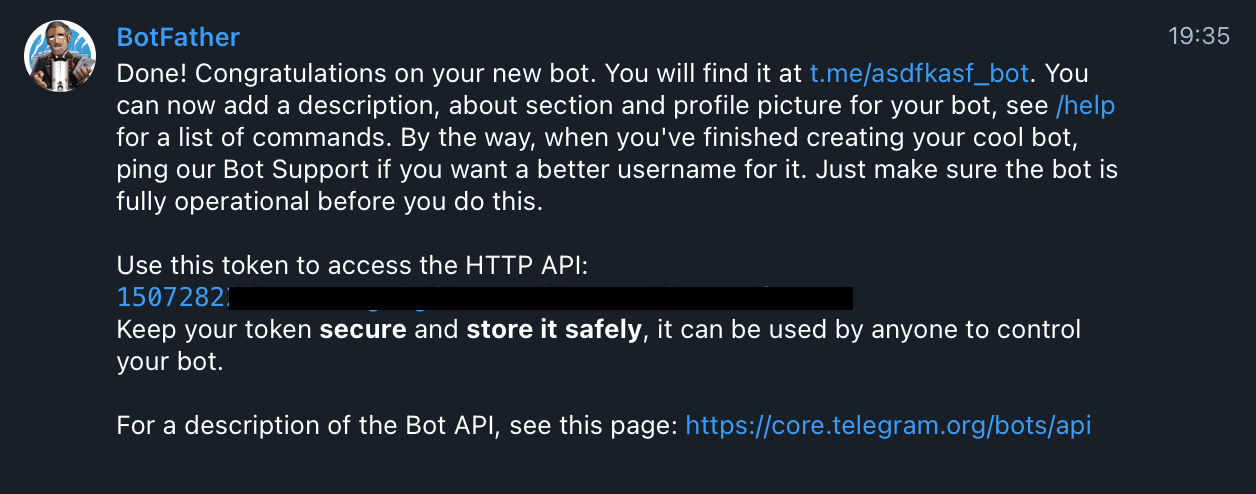Click the blacked-out token redaction bar
Image resolution: width=1256 pixels, height=494 pixels.
[x=541, y=297]
